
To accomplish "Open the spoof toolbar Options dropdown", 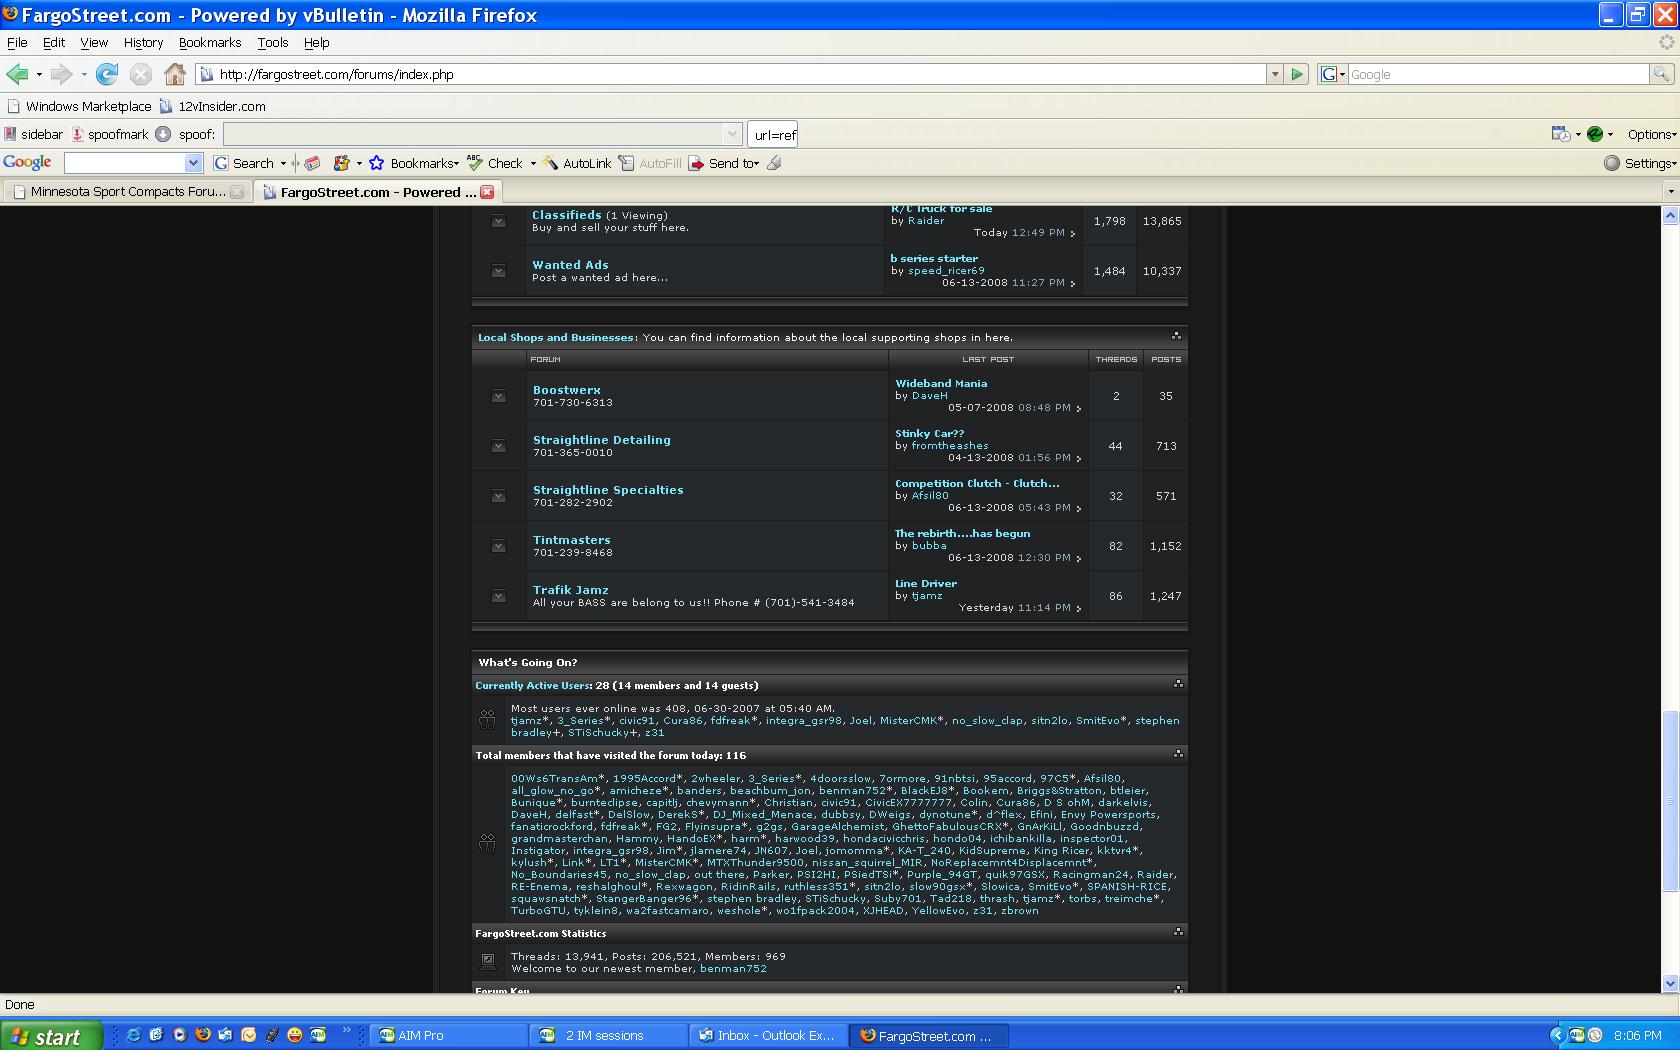I will 1651,134.
